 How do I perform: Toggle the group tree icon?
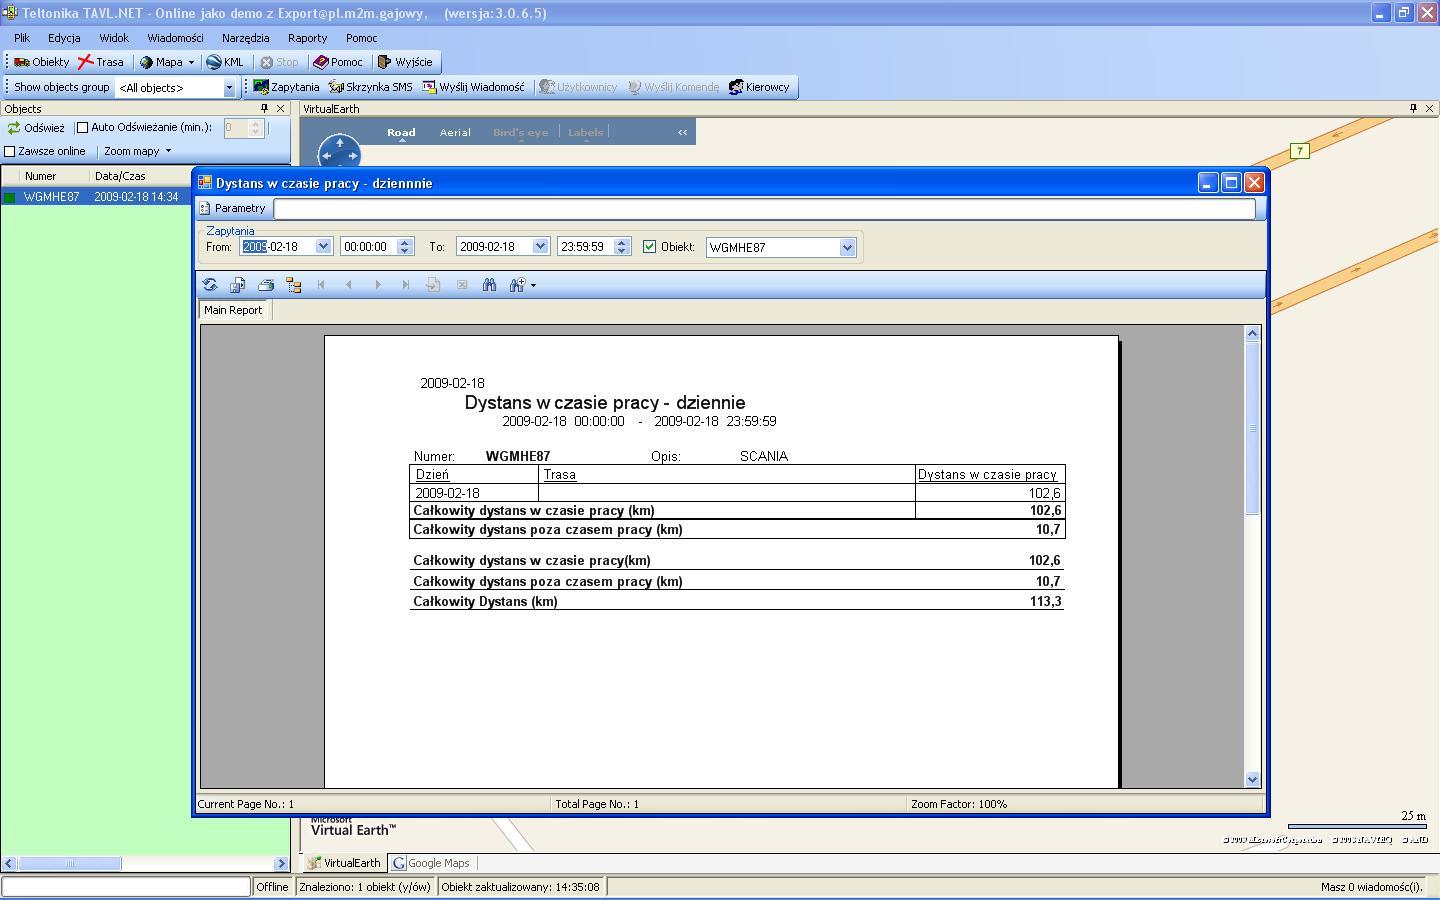[293, 285]
